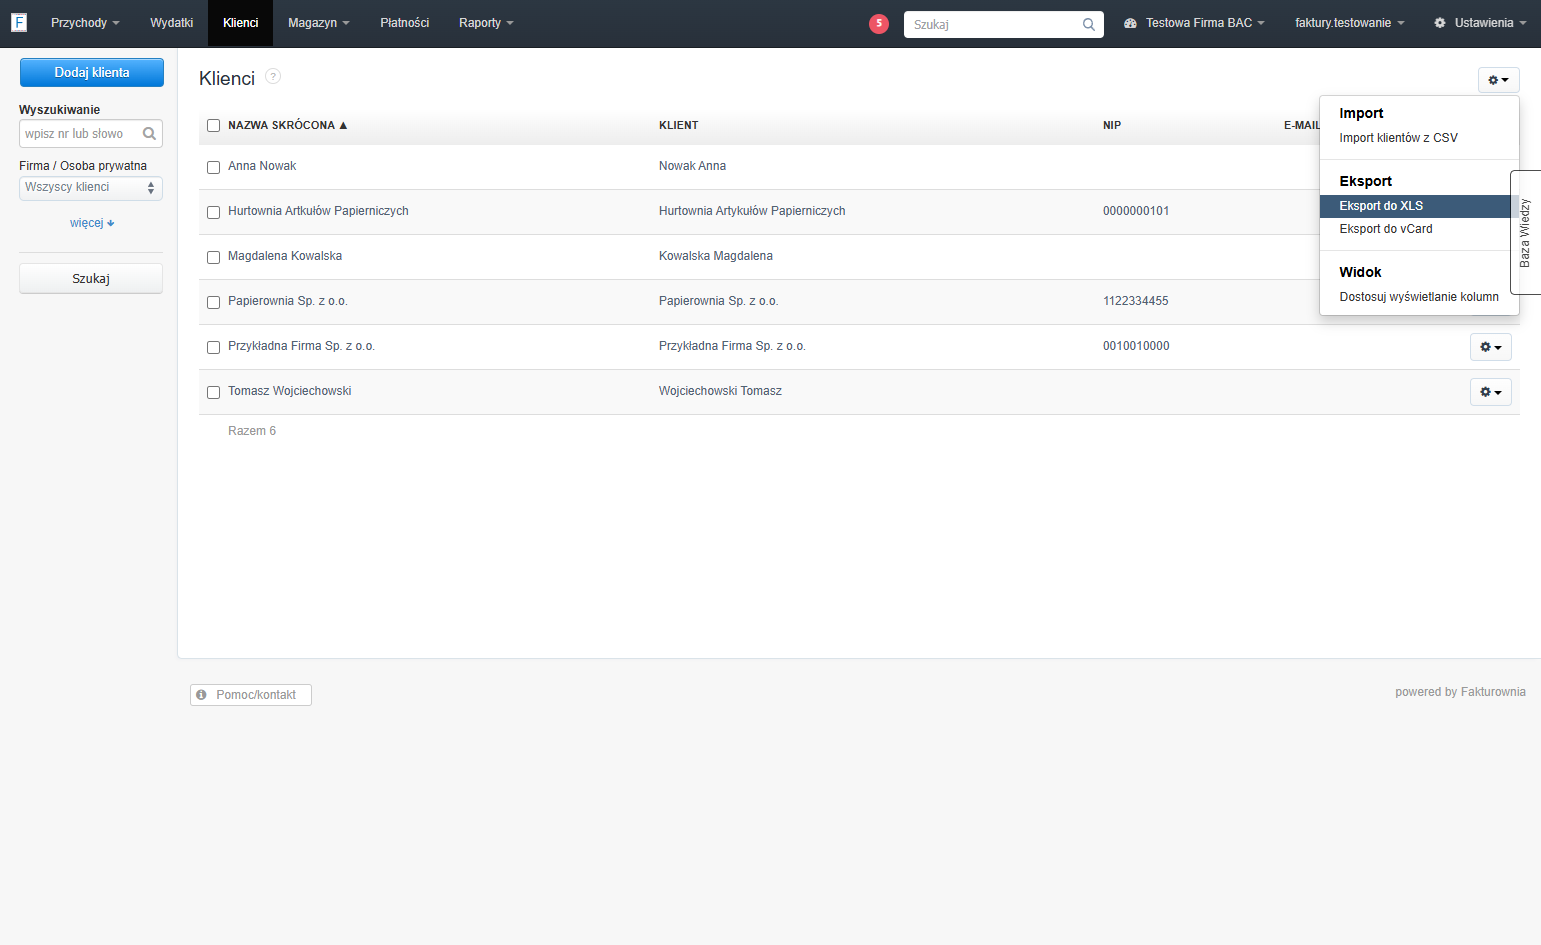Check the Magdalena Kowalska checkbox
This screenshot has width=1541, height=945.
(213, 257)
